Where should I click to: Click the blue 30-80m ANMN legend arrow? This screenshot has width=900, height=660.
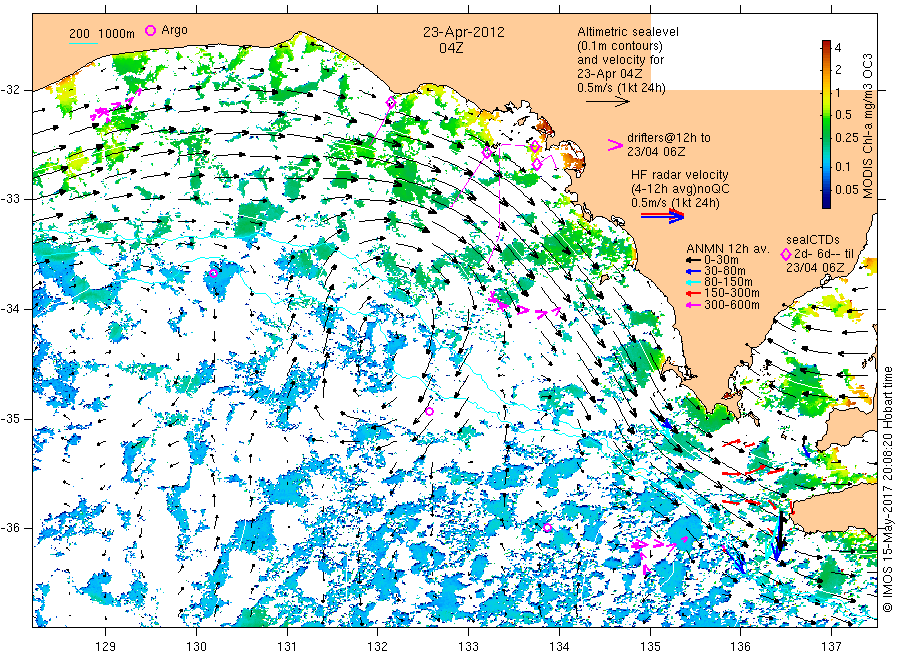pyautogui.click(x=693, y=271)
